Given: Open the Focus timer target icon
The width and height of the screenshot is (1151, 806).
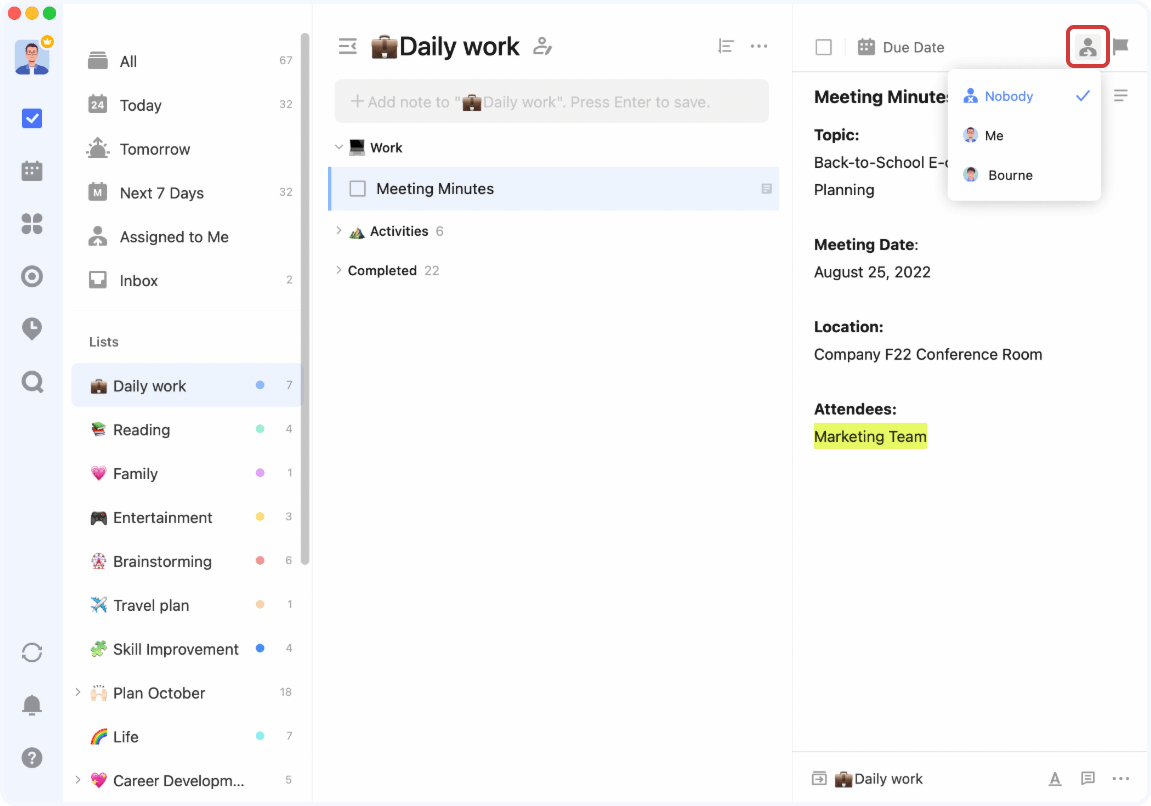Looking at the screenshot, I should click(x=32, y=277).
